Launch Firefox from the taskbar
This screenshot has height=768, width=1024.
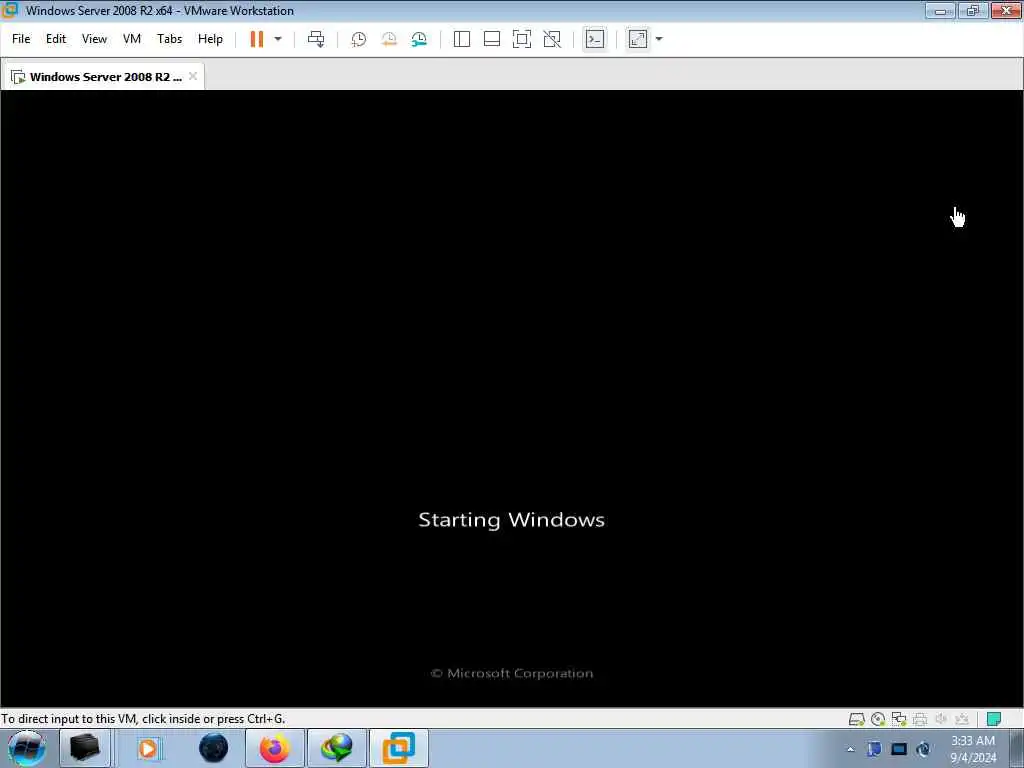[x=275, y=748]
